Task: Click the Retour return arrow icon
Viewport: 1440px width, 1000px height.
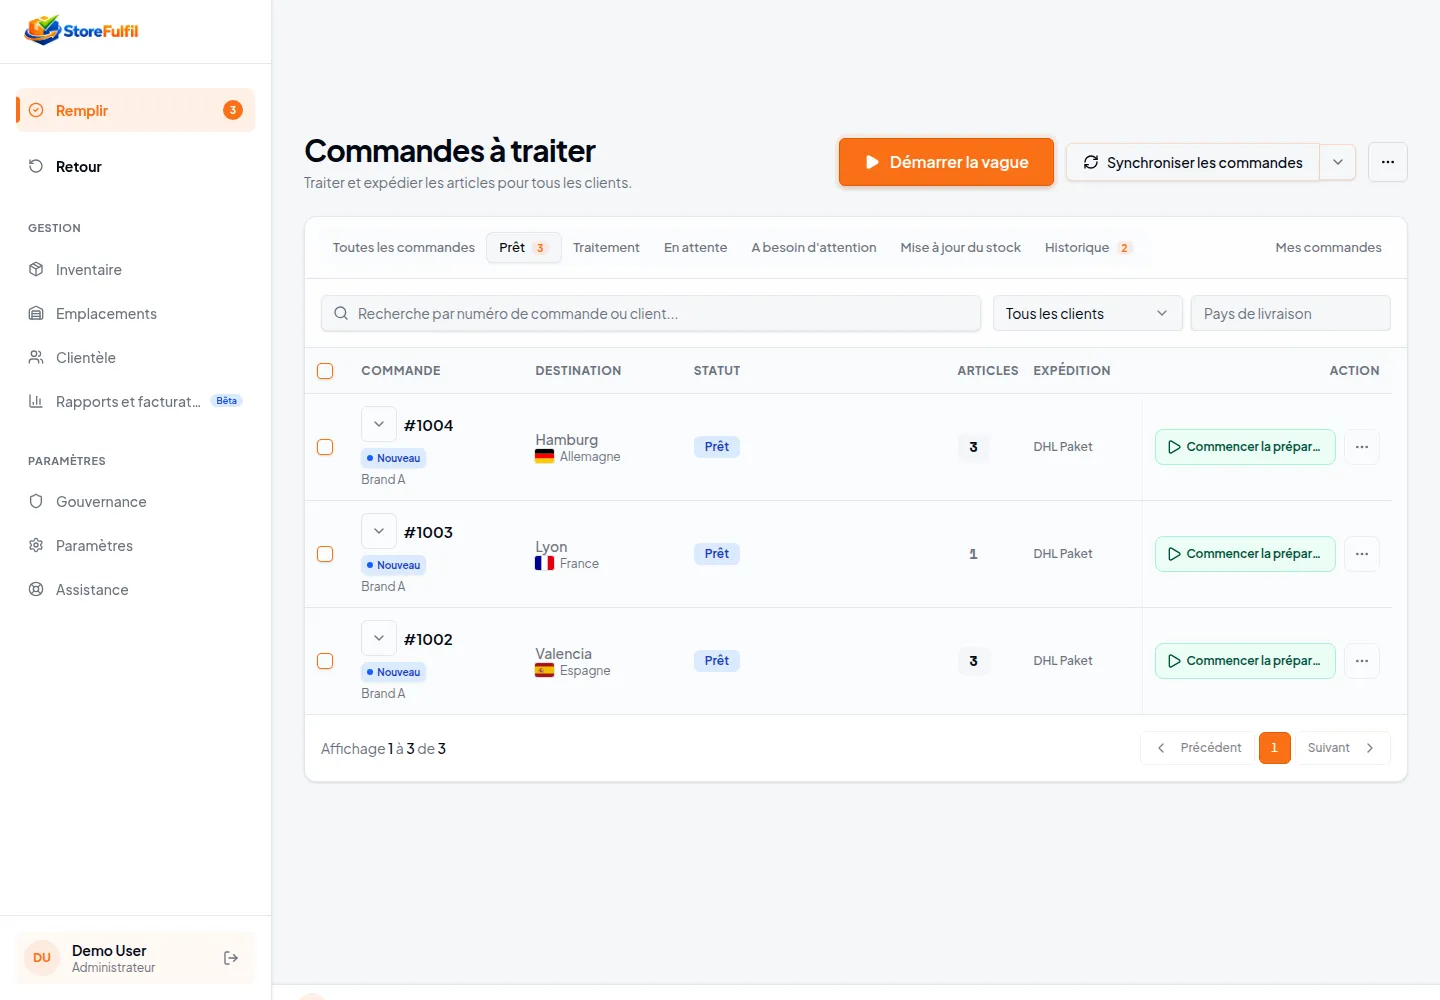Action: 36,166
